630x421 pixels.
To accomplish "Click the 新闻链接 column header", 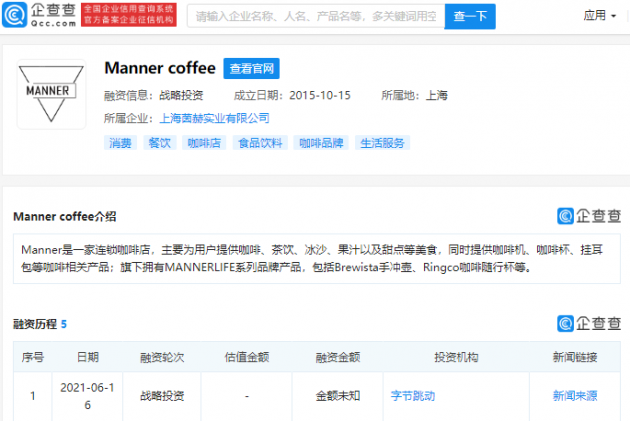I will 575,357.
